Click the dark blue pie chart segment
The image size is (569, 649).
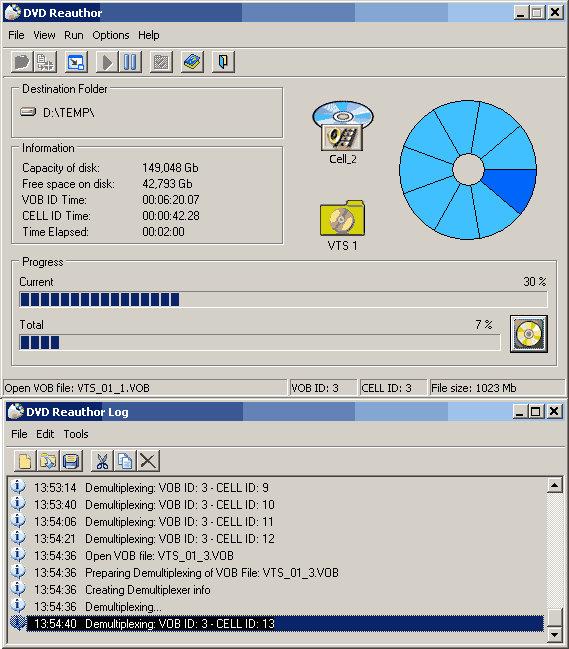(510, 189)
